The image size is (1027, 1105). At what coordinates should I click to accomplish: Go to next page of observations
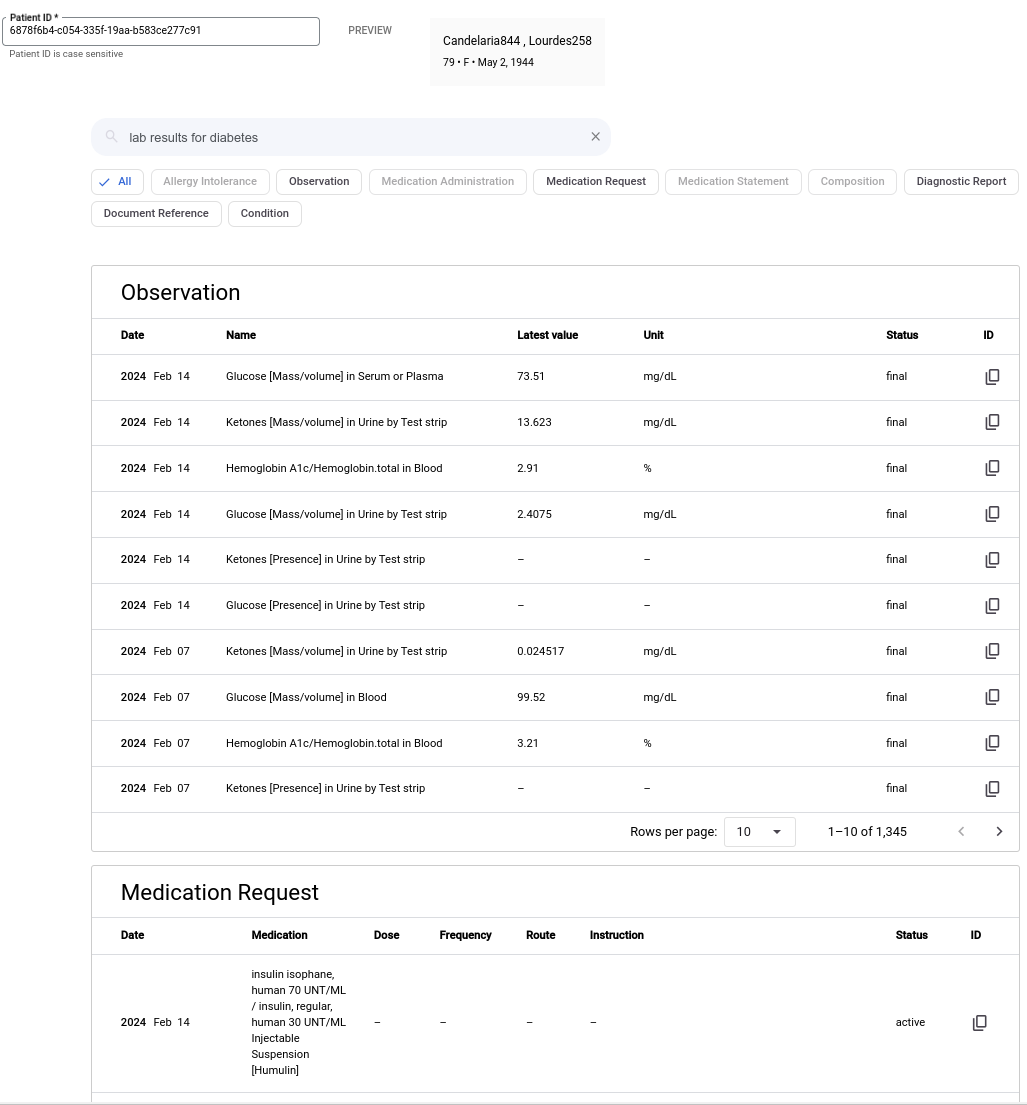998,831
